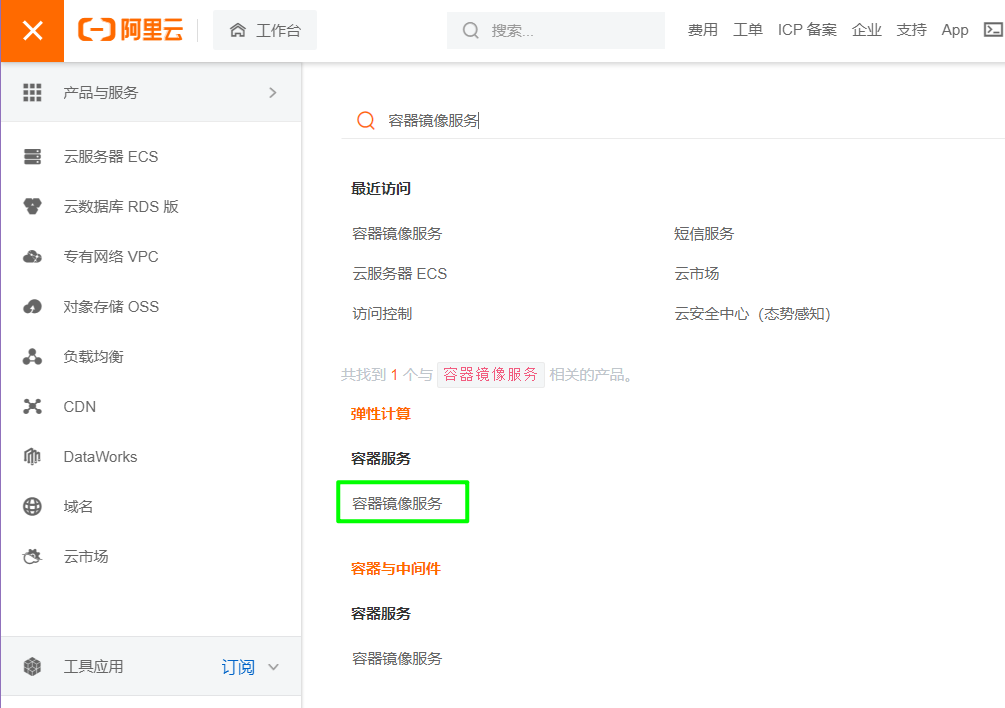The height and width of the screenshot is (708, 1005).
Task: Open the 企业 menu
Action: click(x=867, y=30)
